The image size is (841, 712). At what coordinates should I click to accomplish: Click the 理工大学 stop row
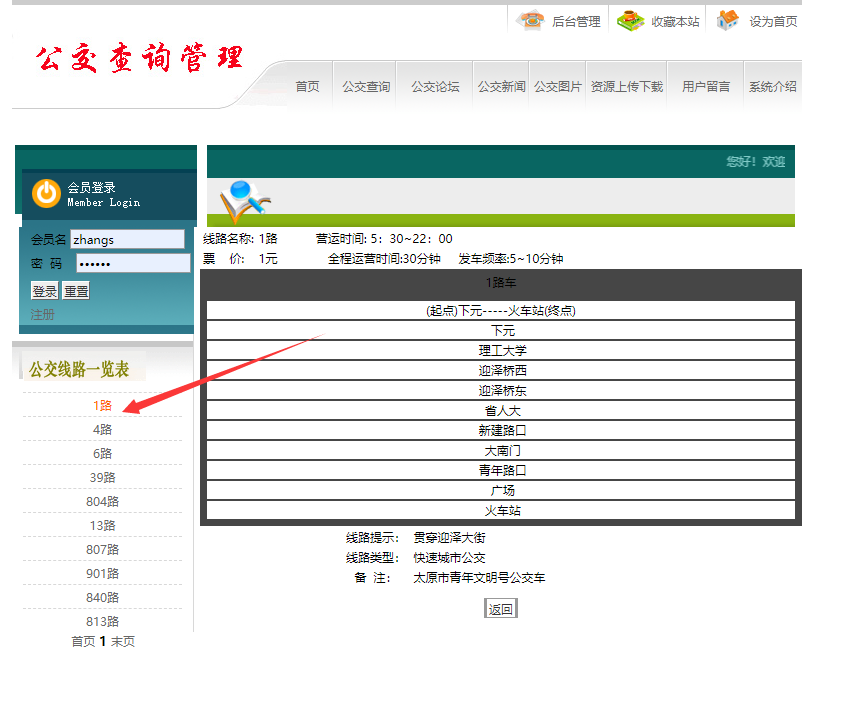(501, 351)
